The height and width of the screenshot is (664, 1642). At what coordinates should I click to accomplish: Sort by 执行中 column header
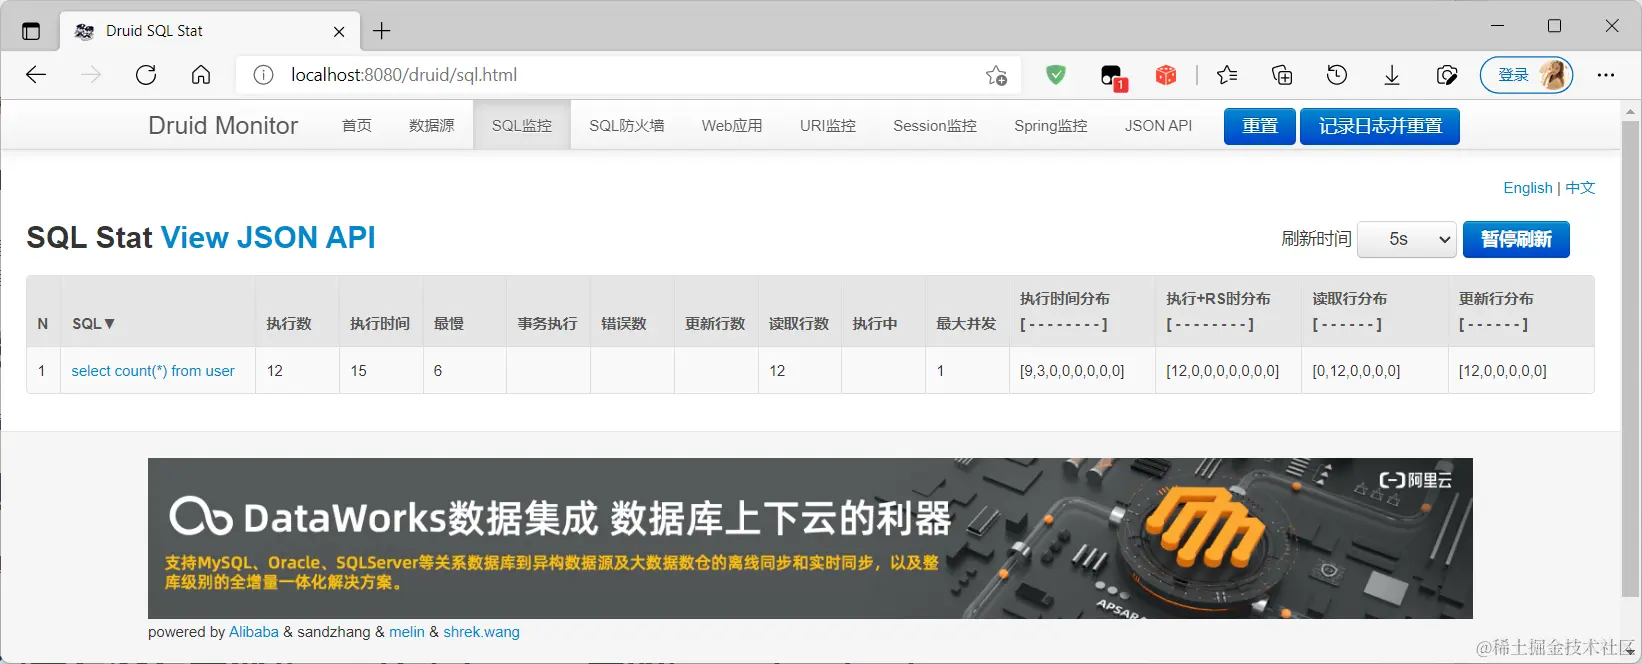(875, 324)
